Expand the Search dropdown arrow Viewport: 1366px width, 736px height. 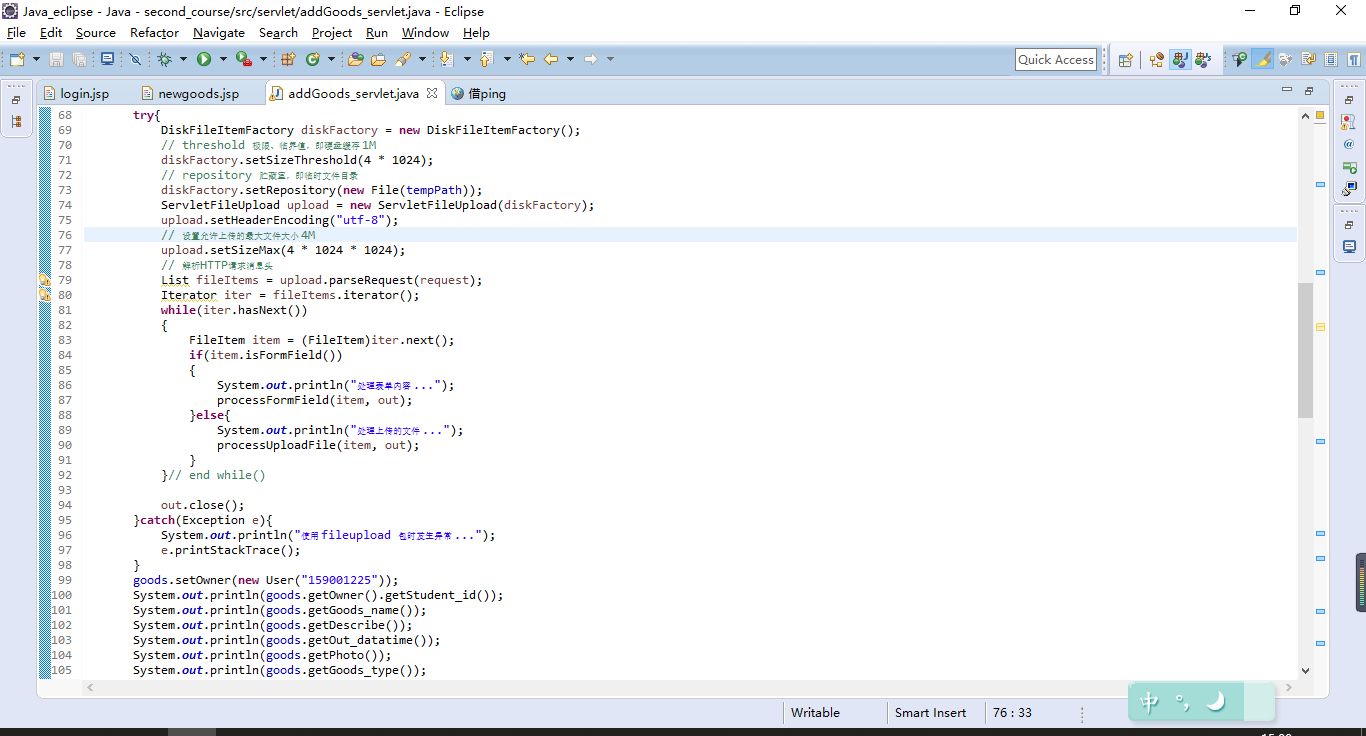422,59
